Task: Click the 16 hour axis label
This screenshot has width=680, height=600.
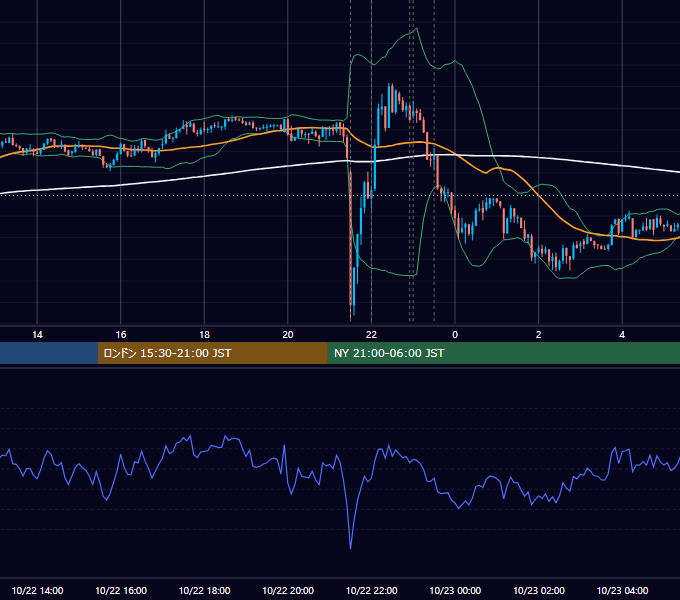Action: pos(121,335)
